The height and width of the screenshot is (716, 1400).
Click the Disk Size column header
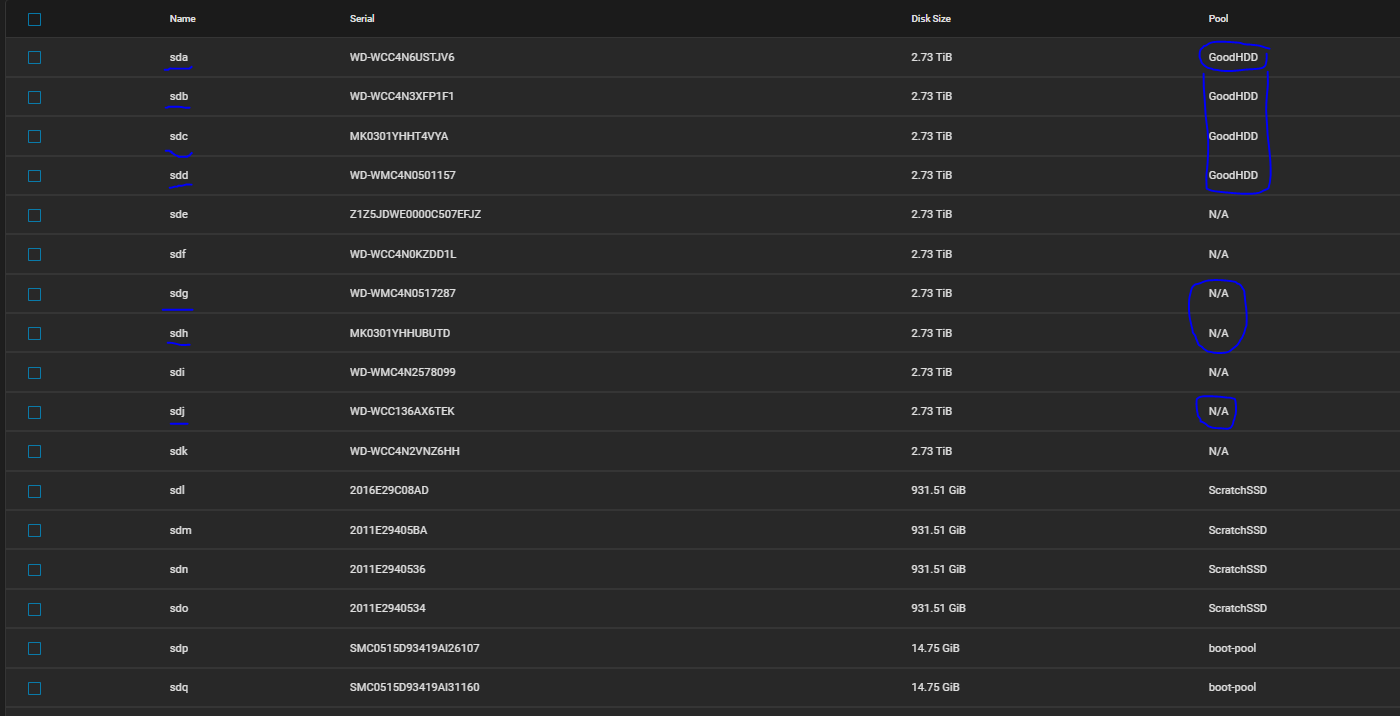[x=931, y=19]
